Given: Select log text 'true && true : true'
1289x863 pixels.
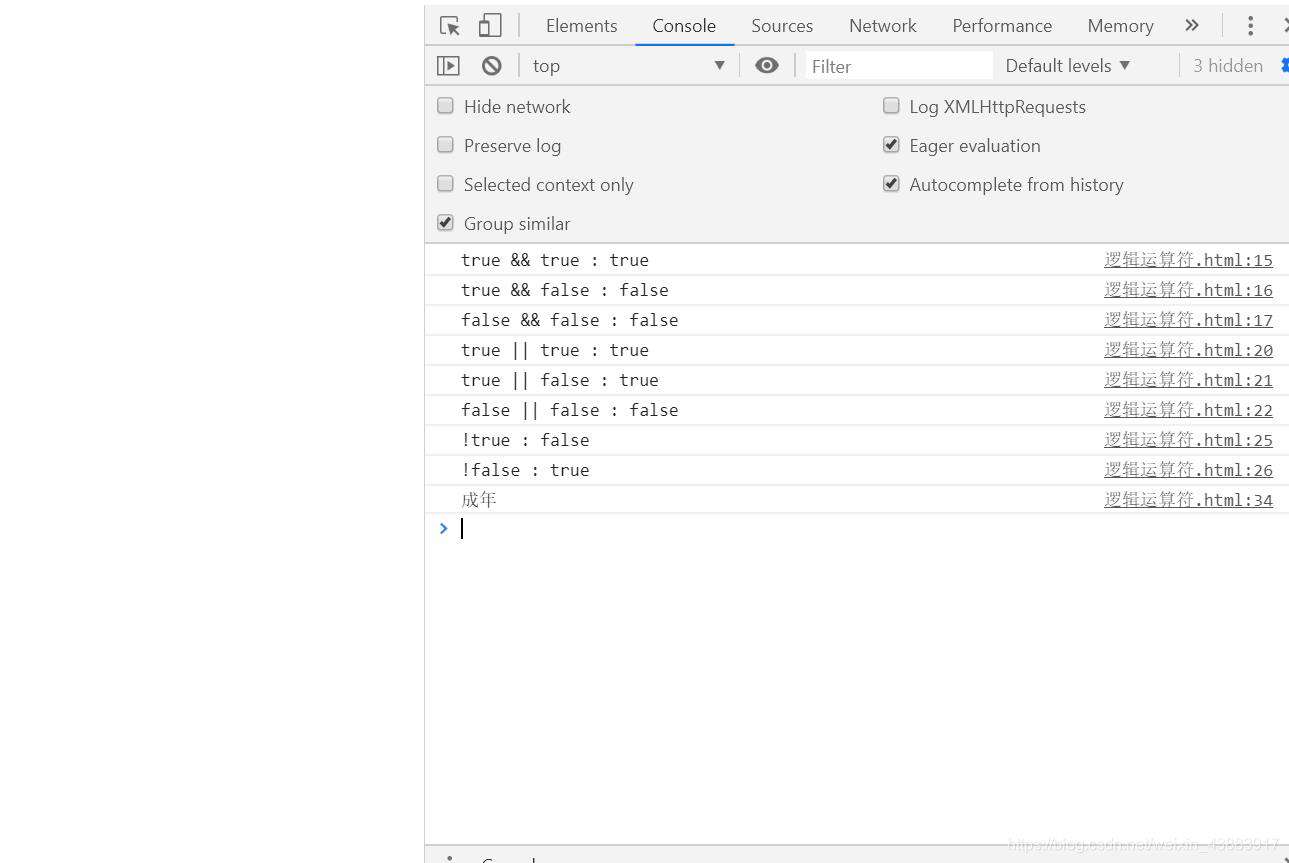Looking at the screenshot, I should [x=555, y=260].
